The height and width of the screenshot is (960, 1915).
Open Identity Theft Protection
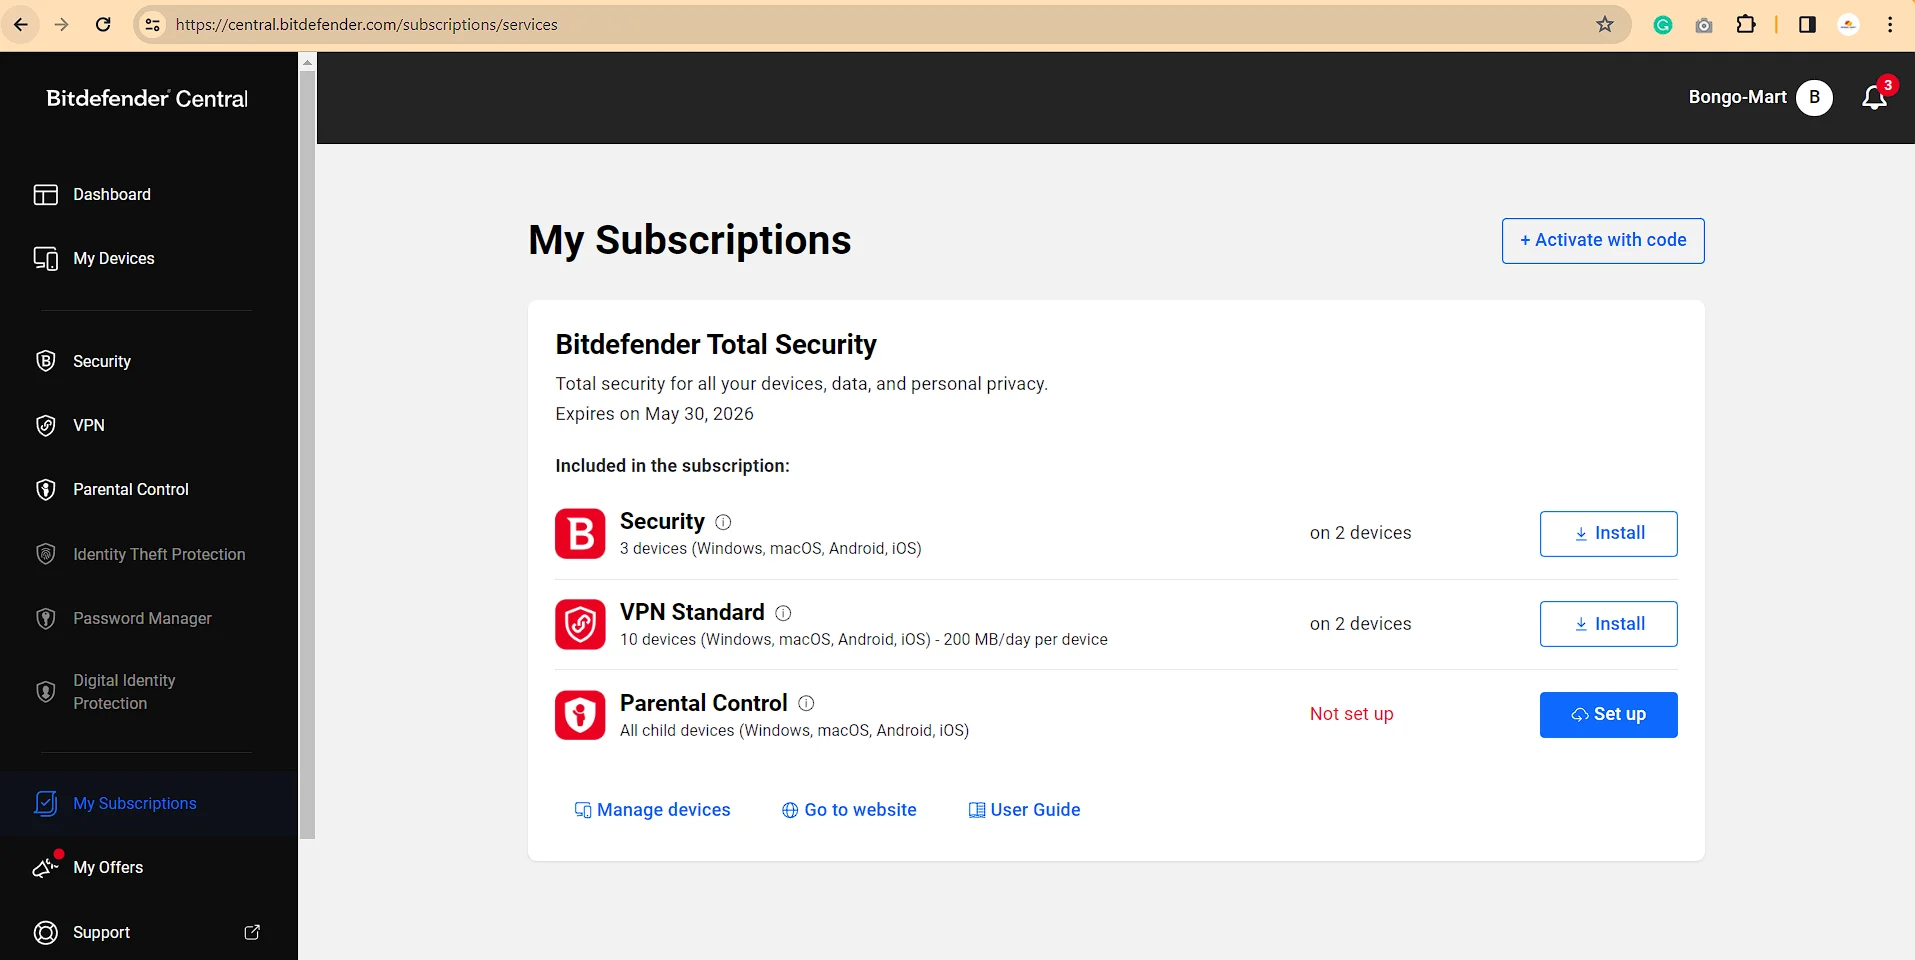pos(159,554)
